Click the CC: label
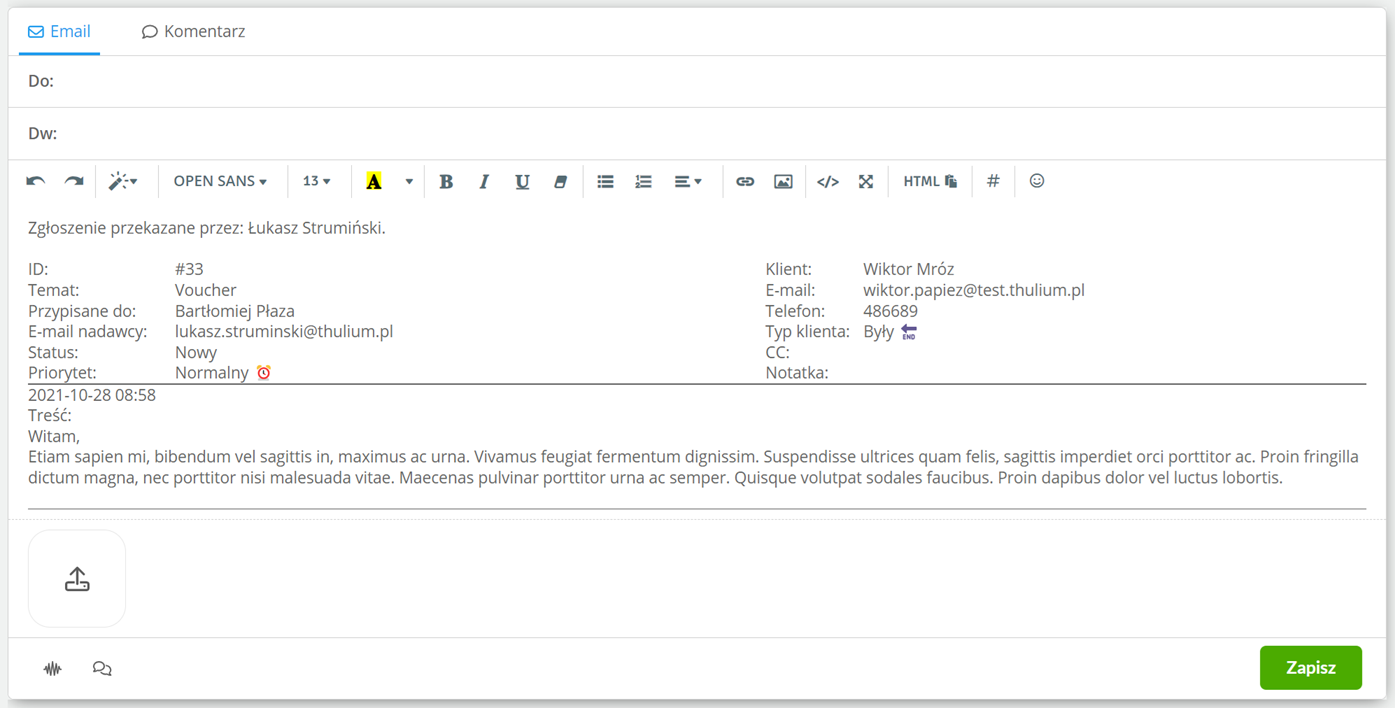Viewport: 1395px width, 708px height. tap(778, 352)
